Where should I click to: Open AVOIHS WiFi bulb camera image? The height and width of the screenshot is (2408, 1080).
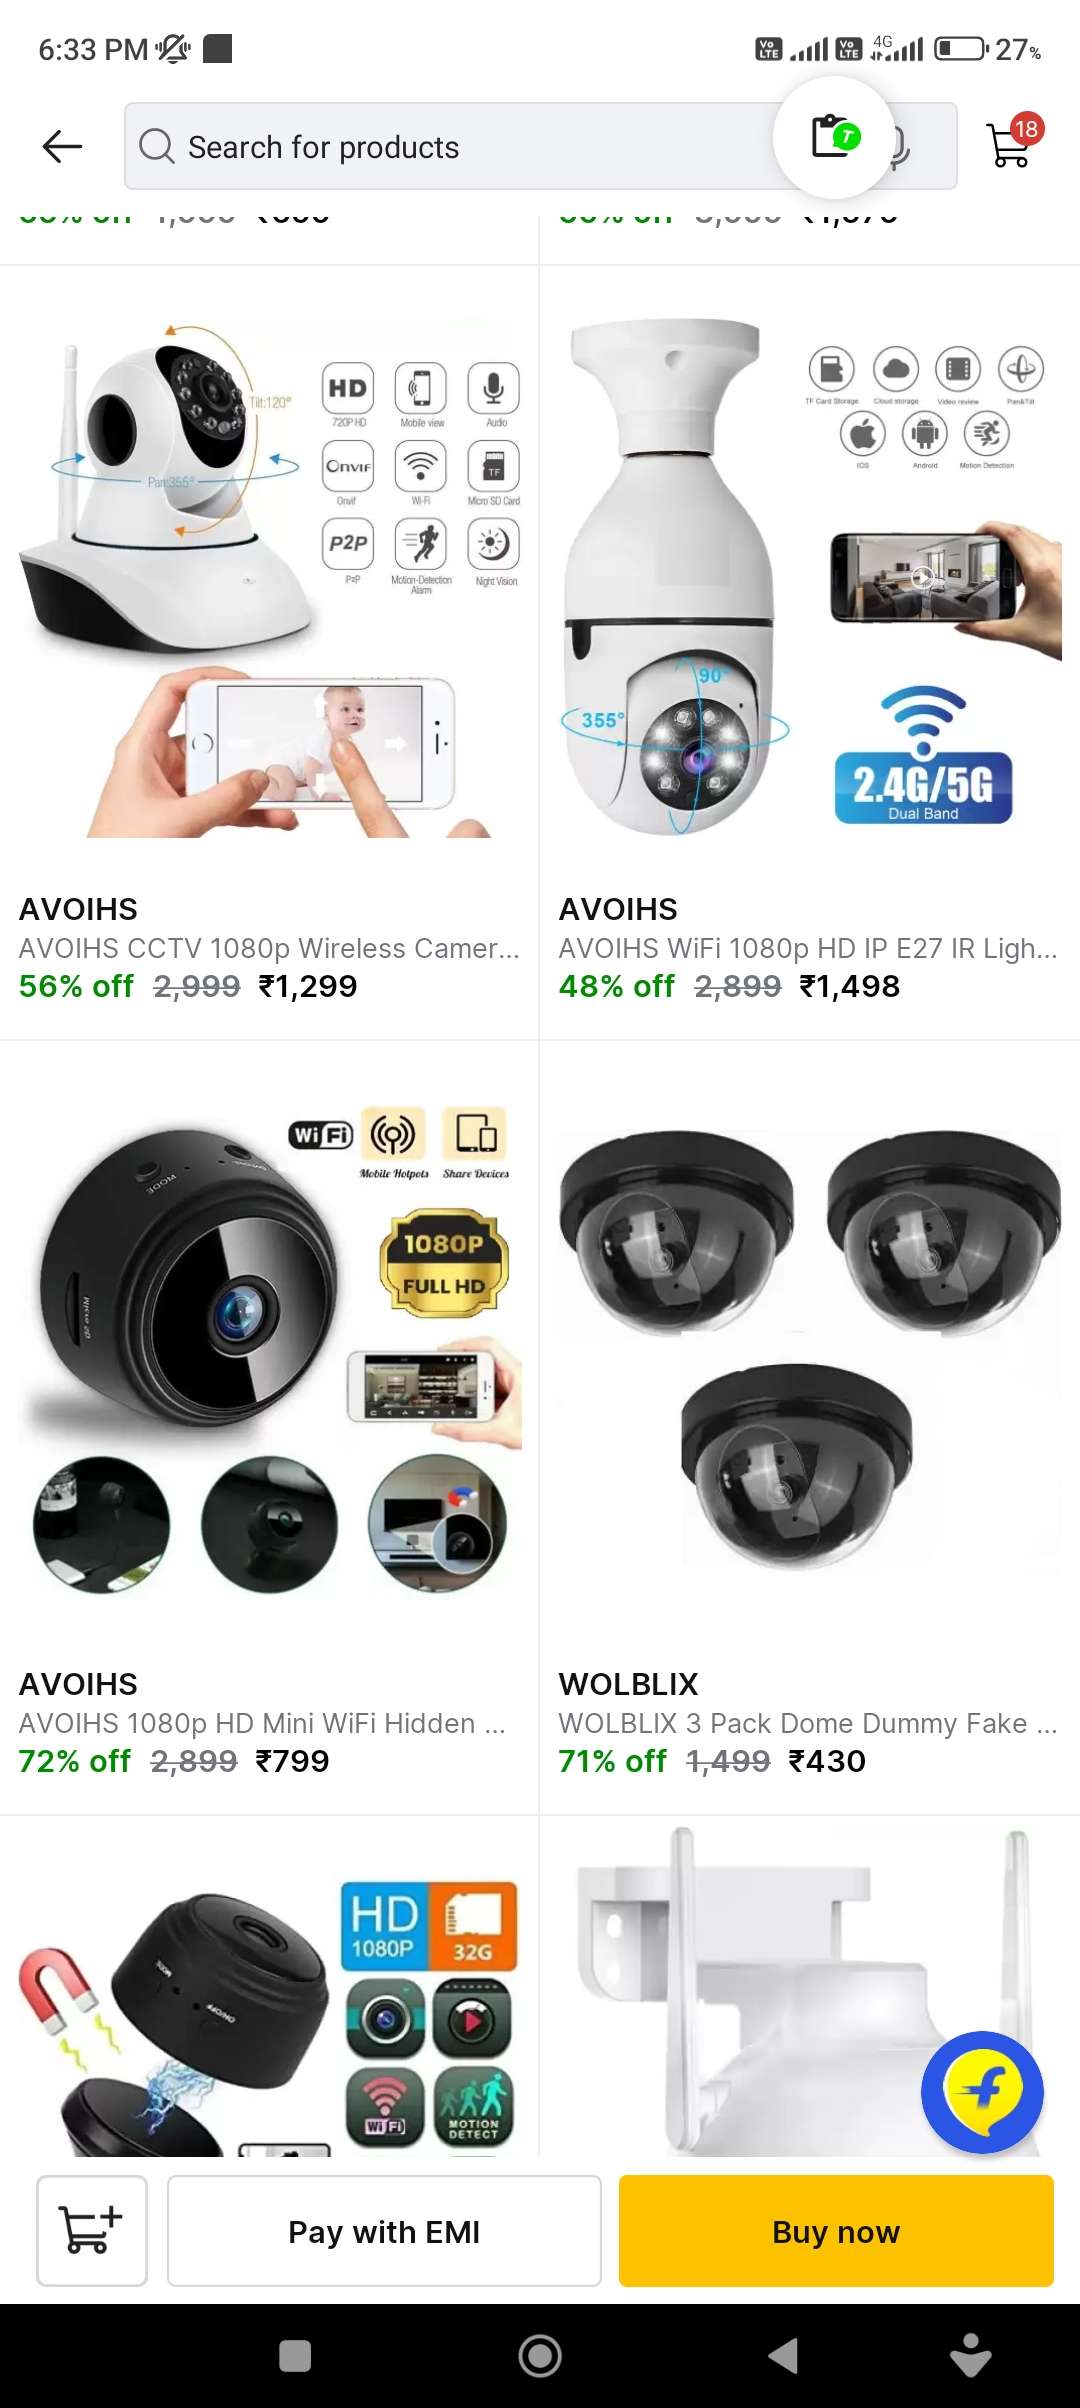coord(810,578)
